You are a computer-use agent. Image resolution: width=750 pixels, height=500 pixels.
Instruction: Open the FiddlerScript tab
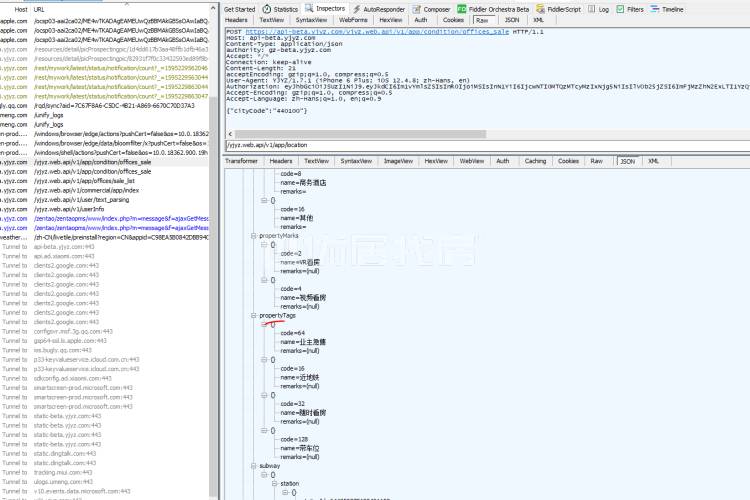tap(559, 9)
